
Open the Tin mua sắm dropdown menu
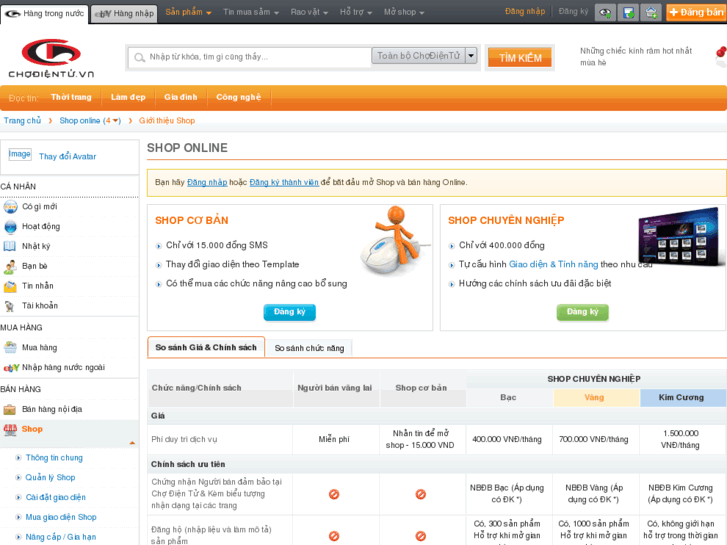[x=251, y=12]
